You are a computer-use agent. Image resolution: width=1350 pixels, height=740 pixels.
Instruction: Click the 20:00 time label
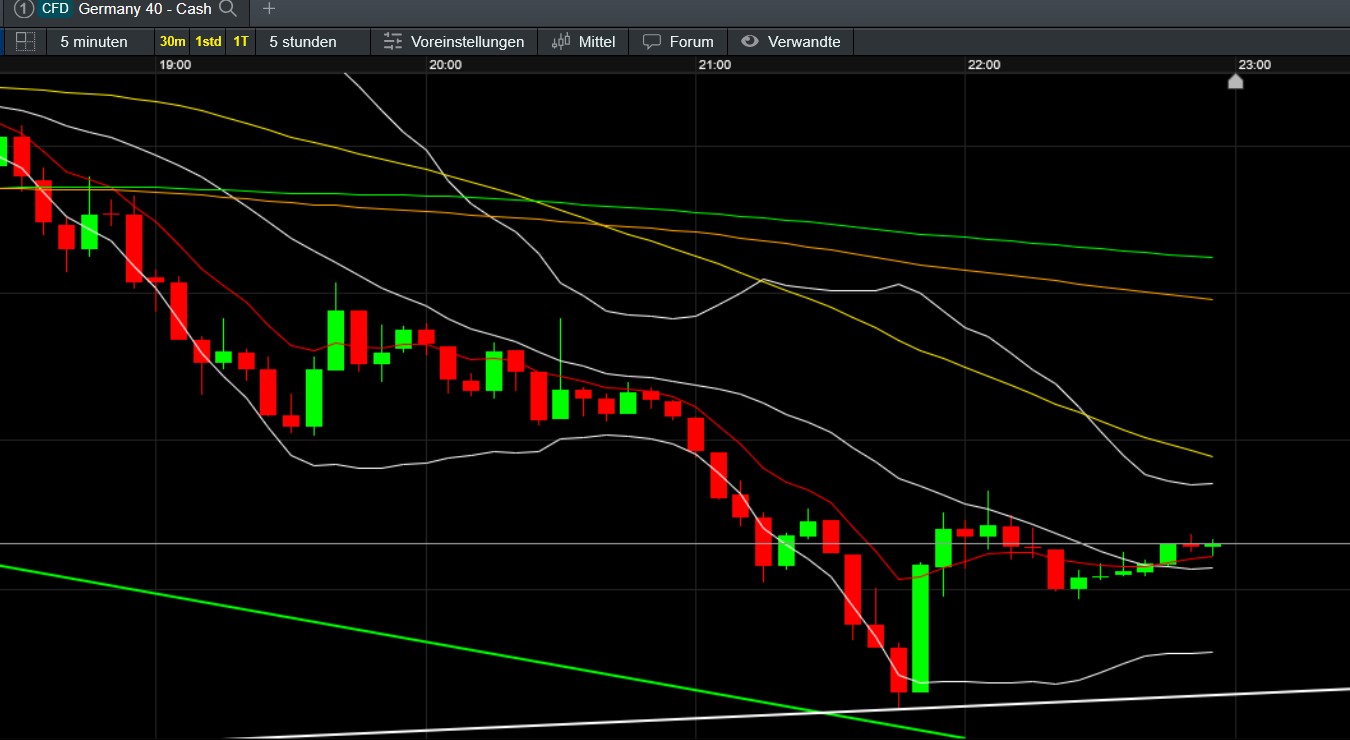coord(445,65)
